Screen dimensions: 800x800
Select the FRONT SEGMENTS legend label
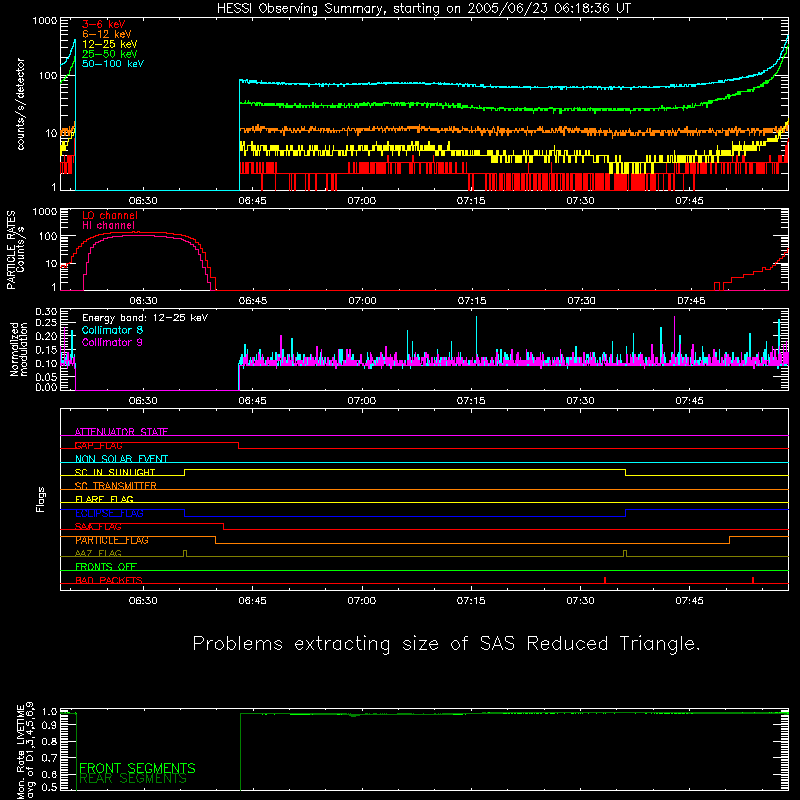coord(137,768)
